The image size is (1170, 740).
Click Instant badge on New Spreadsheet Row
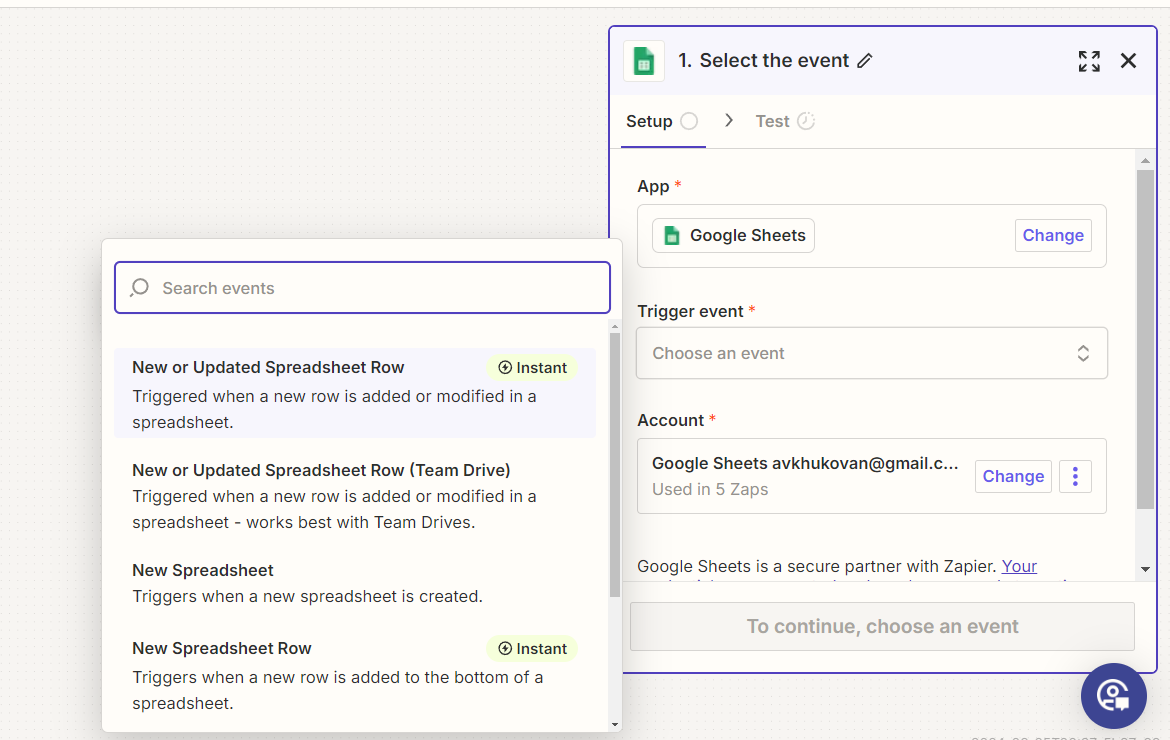coord(532,649)
